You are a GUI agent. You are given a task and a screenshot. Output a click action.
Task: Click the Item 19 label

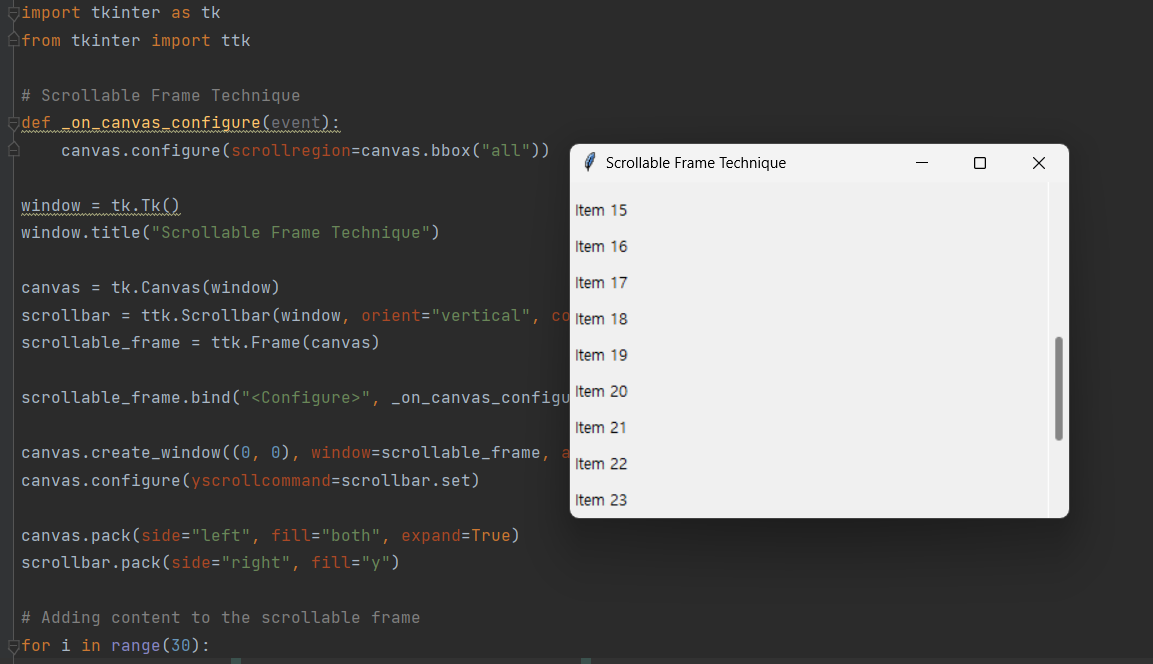[x=601, y=355]
